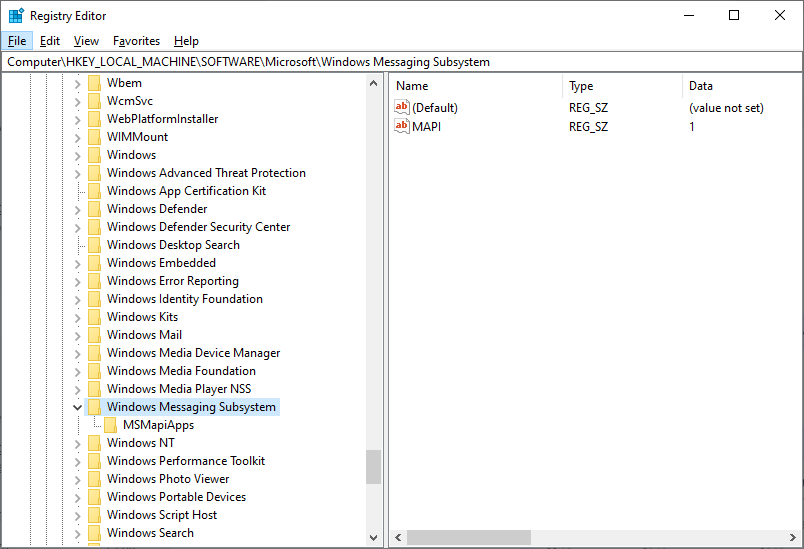Expand the Windows Search tree node

click(77, 533)
